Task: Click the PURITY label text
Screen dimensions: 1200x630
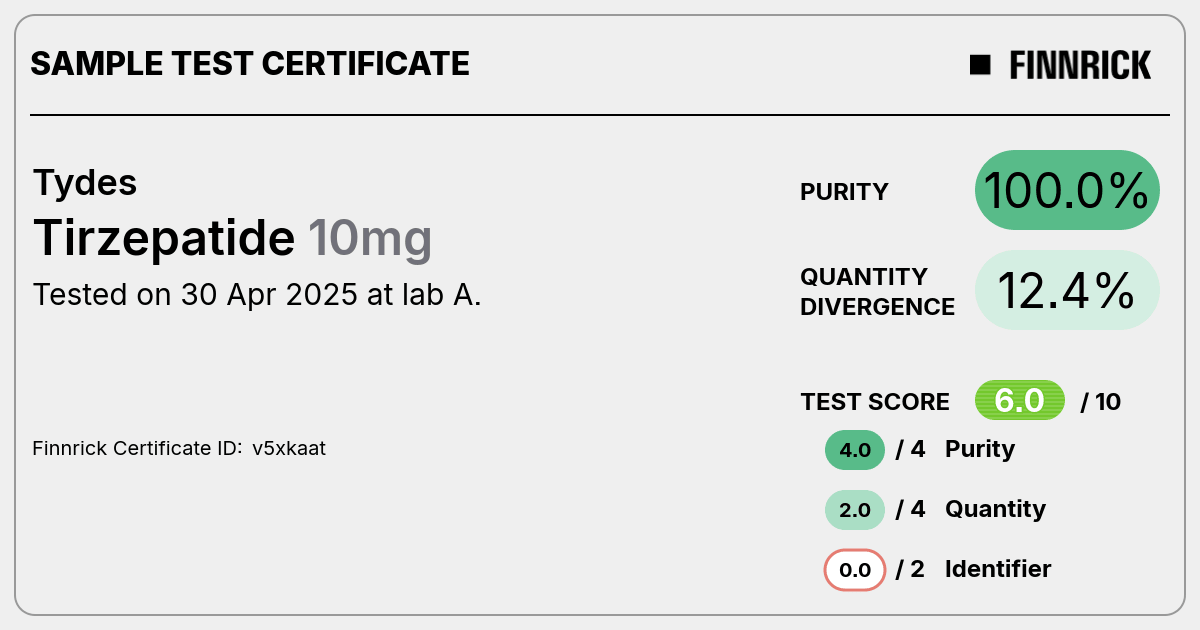Action: [x=844, y=192]
